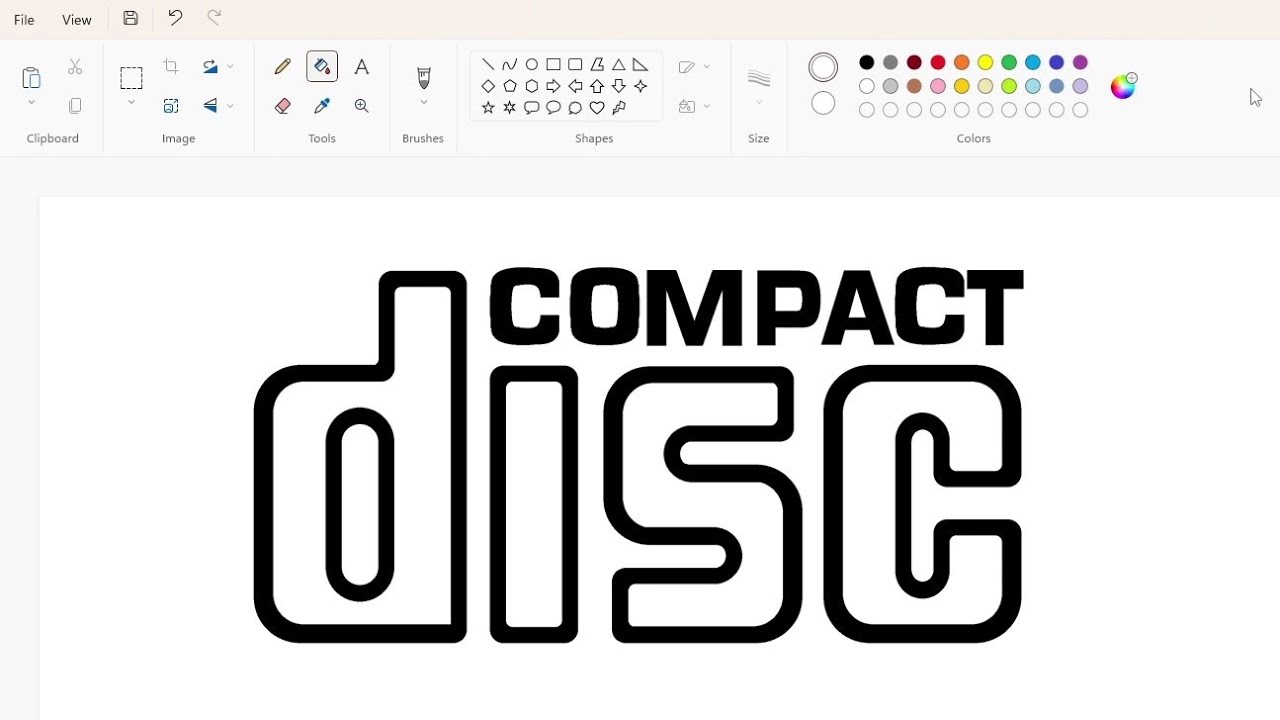
Task: Click the Copy icon
Action: click(x=75, y=106)
